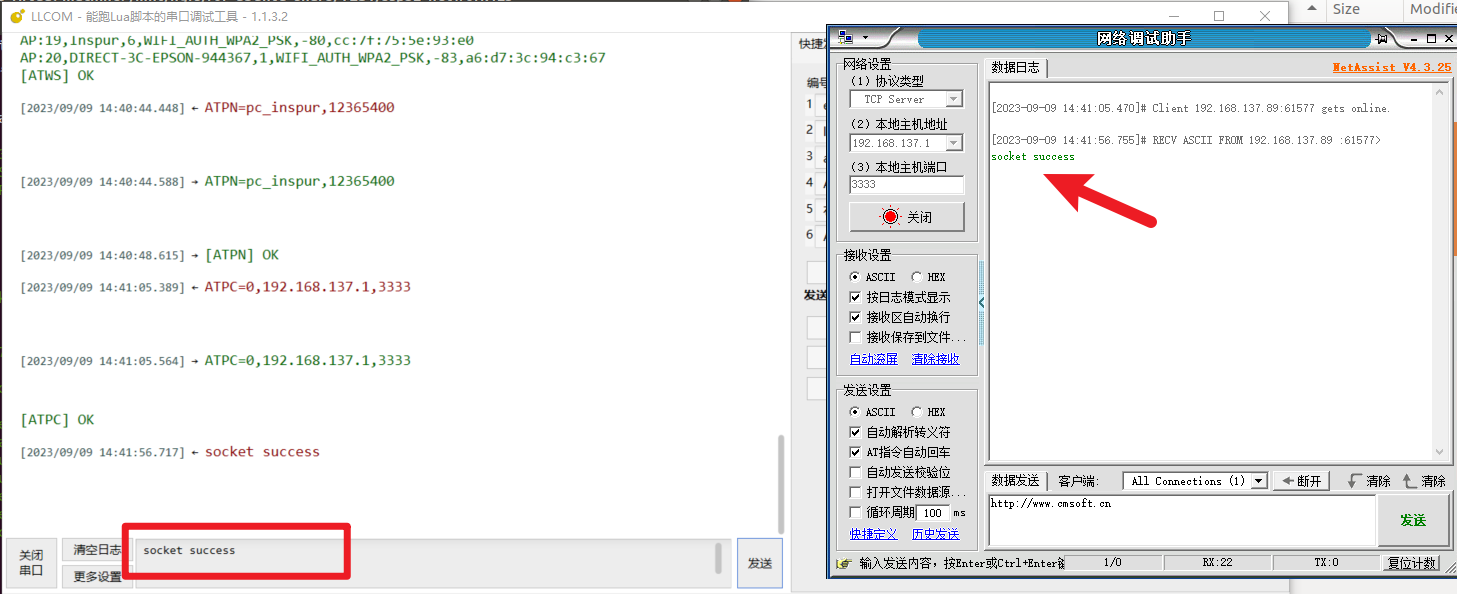Click the [ATPN] OK log line
1457x594 pixels.
click(242, 255)
